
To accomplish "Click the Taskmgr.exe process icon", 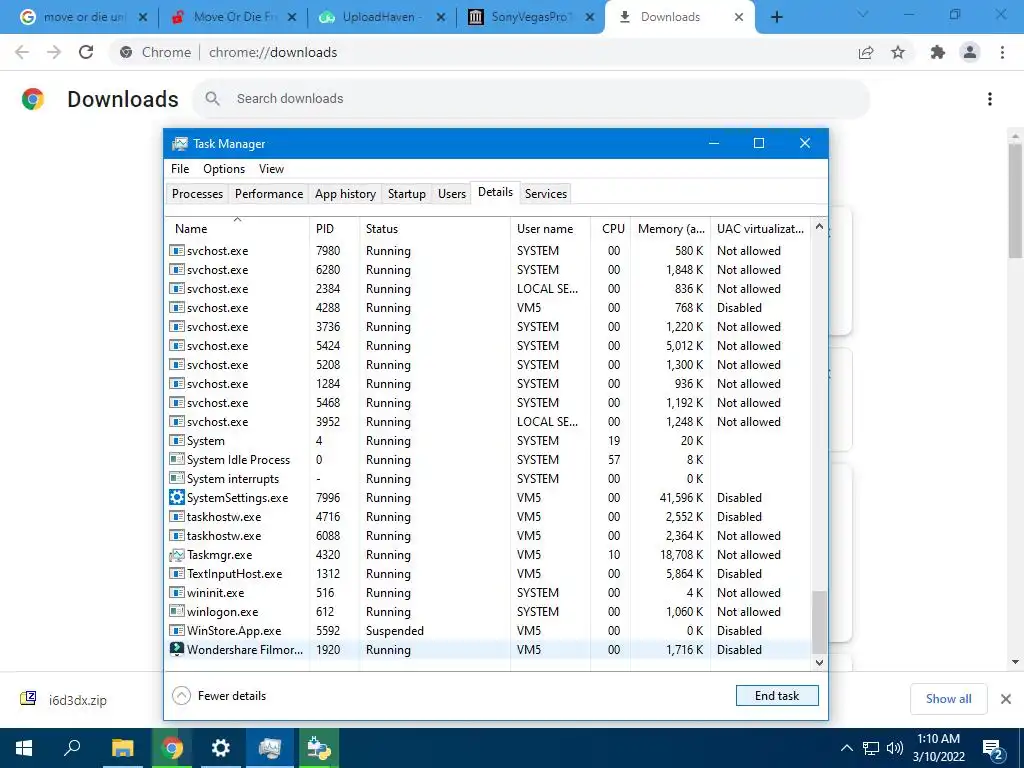I will (x=176, y=554).
